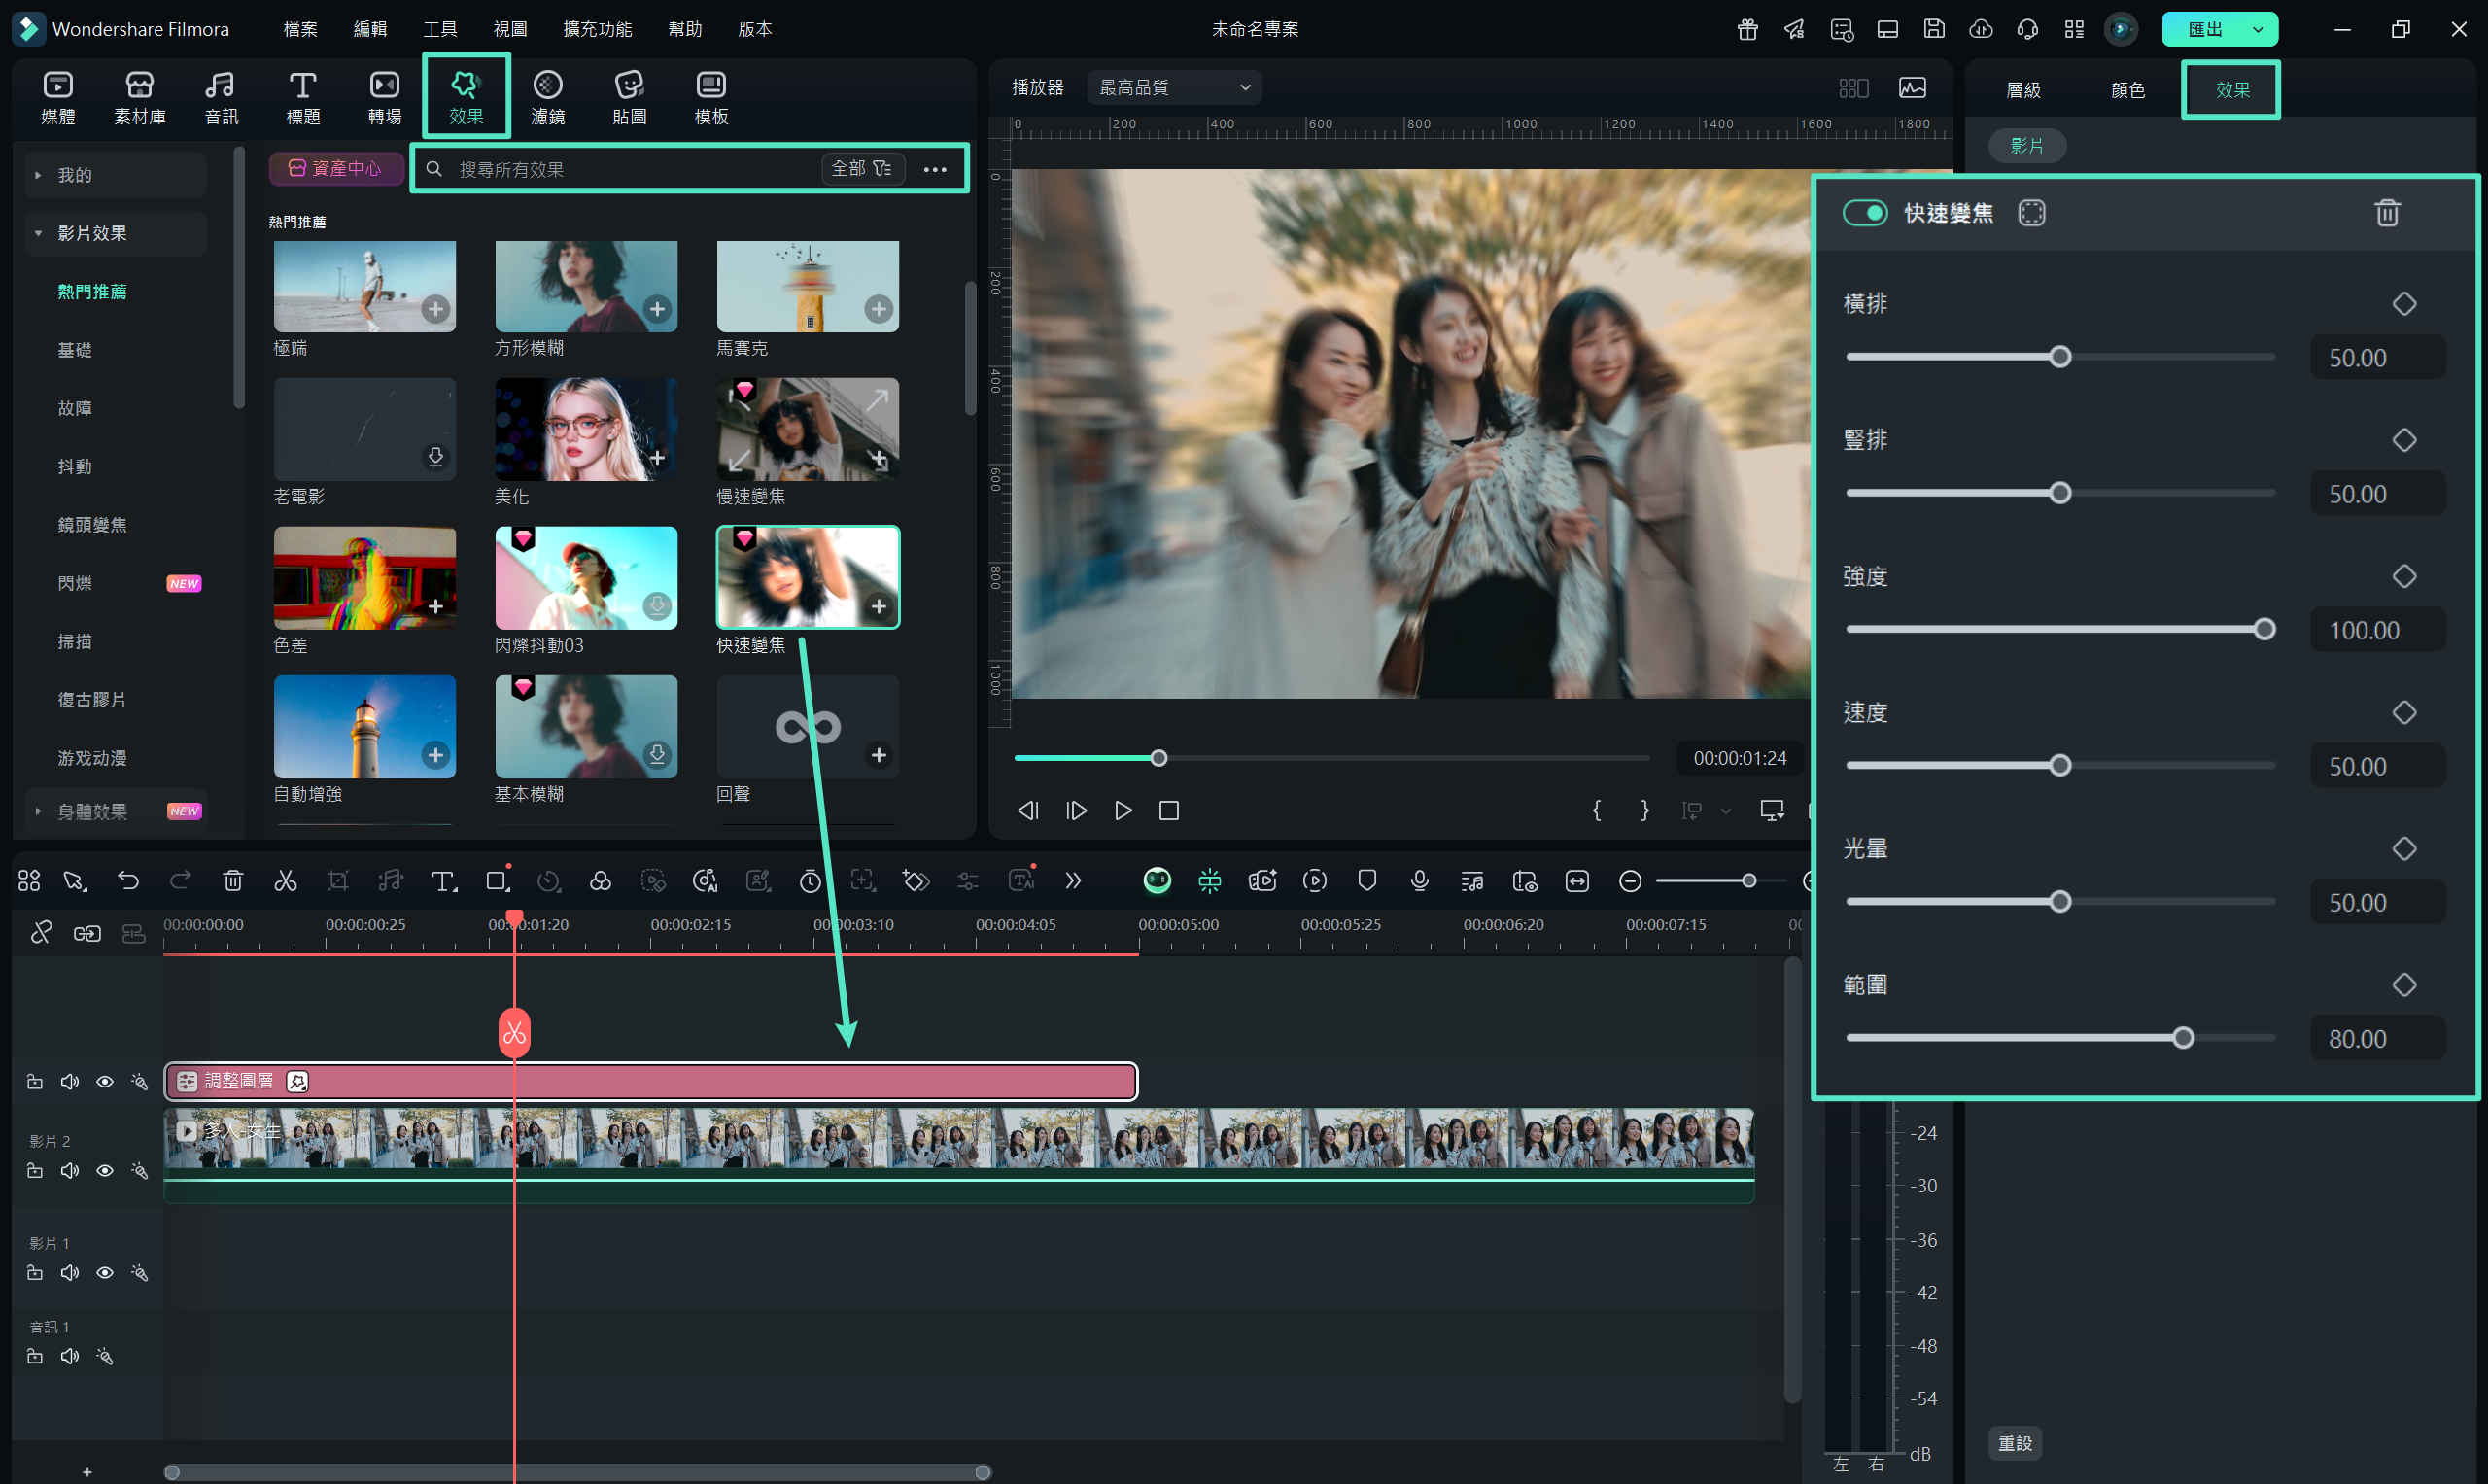Open the 標題 titles panel

point(303,98)
